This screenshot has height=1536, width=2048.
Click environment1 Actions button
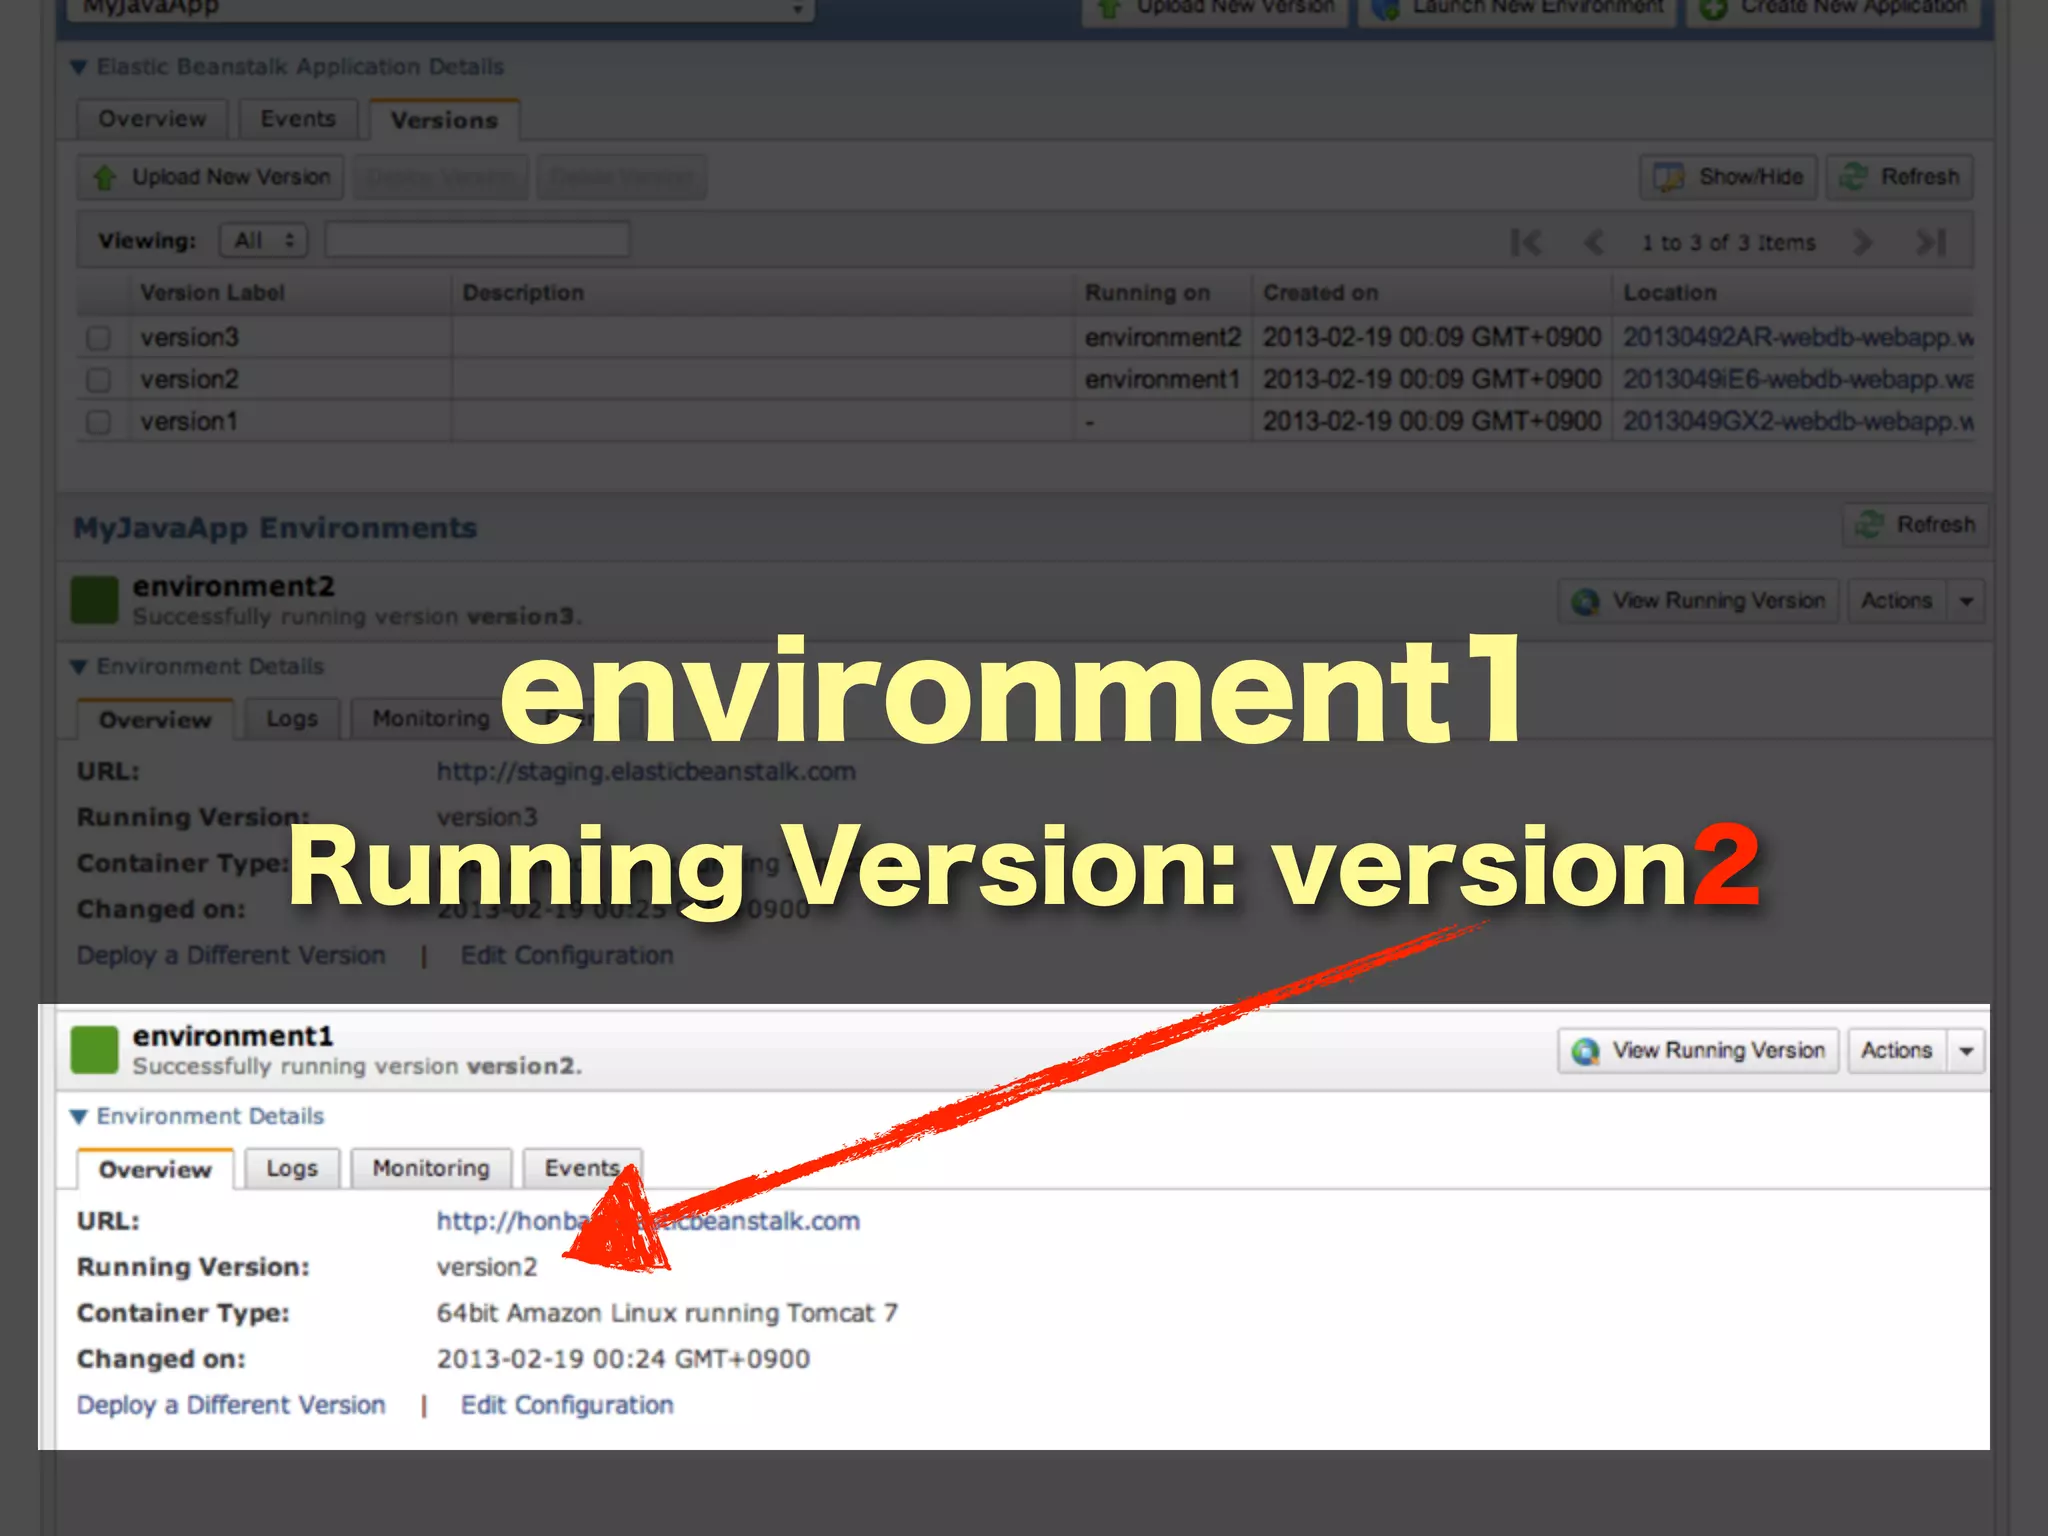(x=1897, y=1051)
